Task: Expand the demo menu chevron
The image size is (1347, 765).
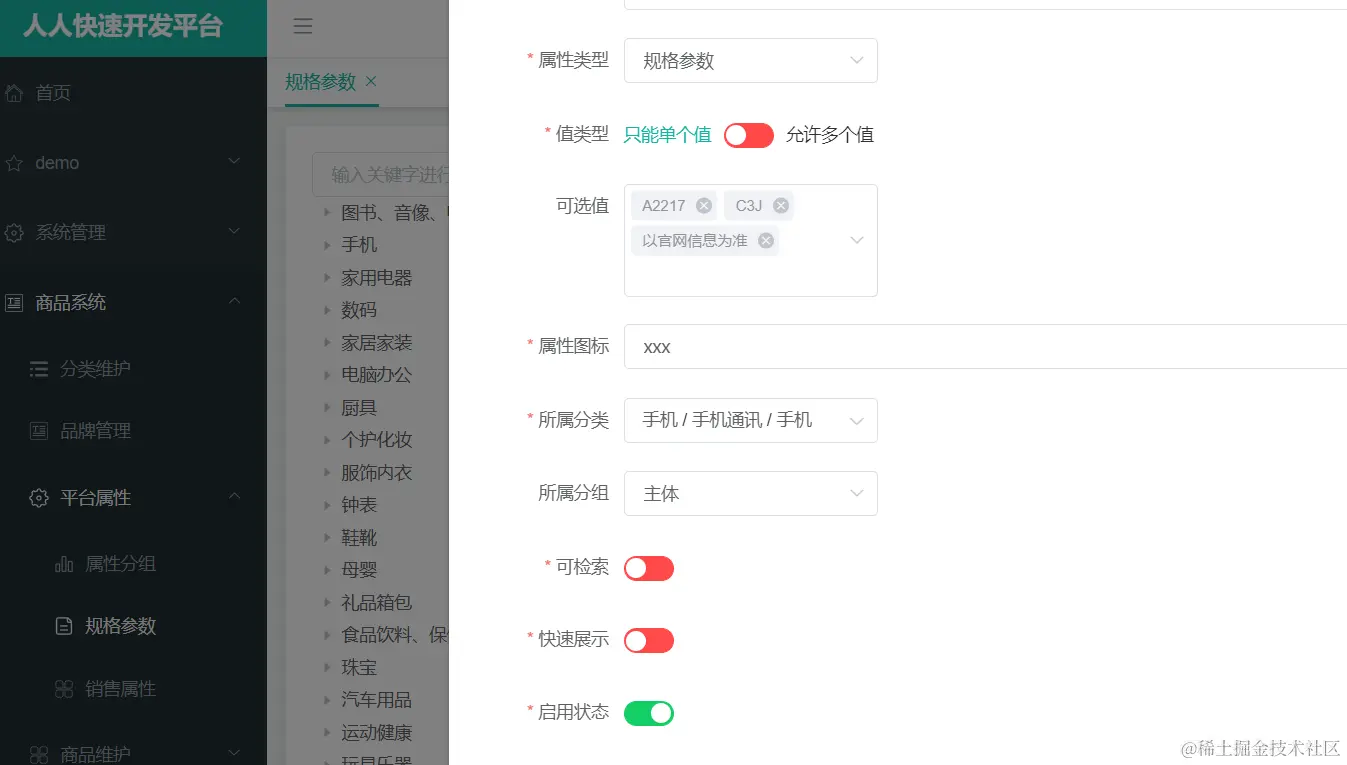Action: coord(234,161)
